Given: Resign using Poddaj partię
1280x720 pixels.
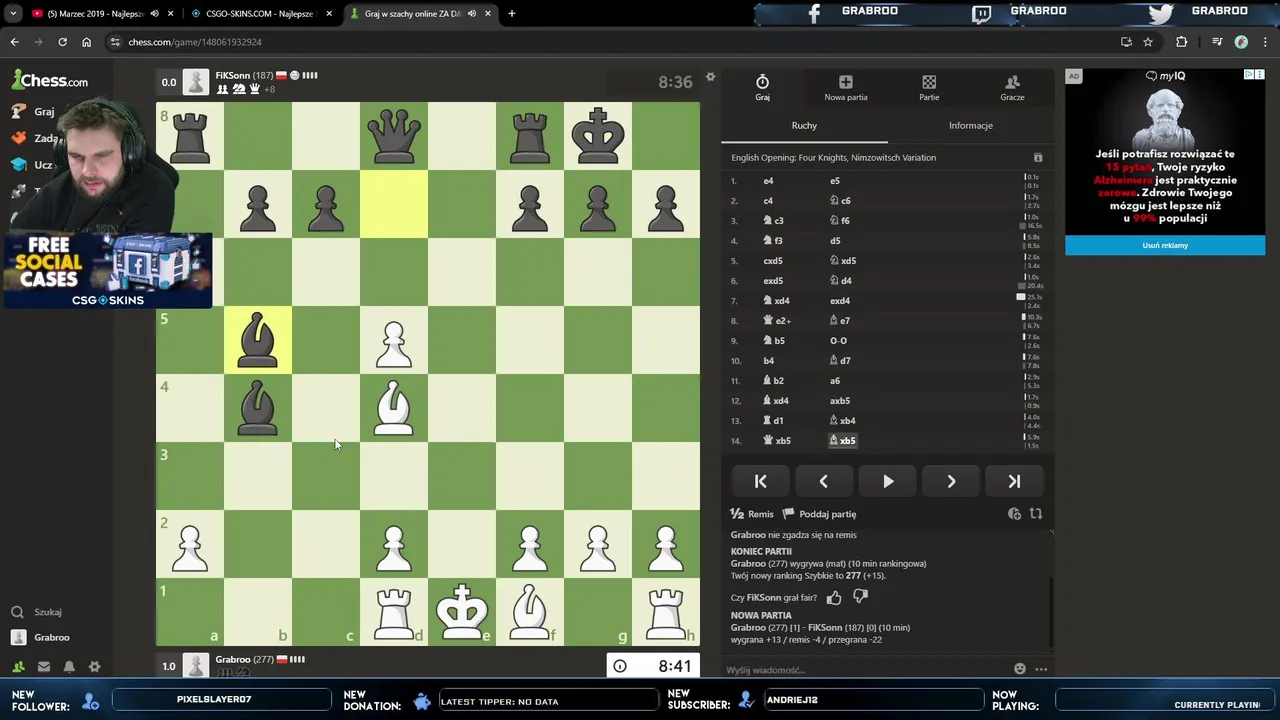Looking at the screenshot, I should tap(819, 514).
